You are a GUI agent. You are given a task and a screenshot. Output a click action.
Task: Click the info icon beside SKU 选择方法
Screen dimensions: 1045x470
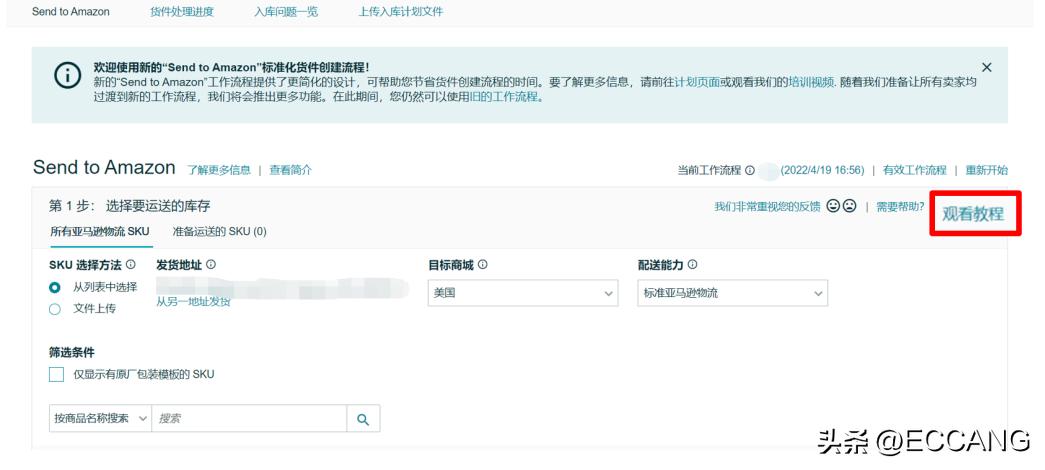(131, 265)
